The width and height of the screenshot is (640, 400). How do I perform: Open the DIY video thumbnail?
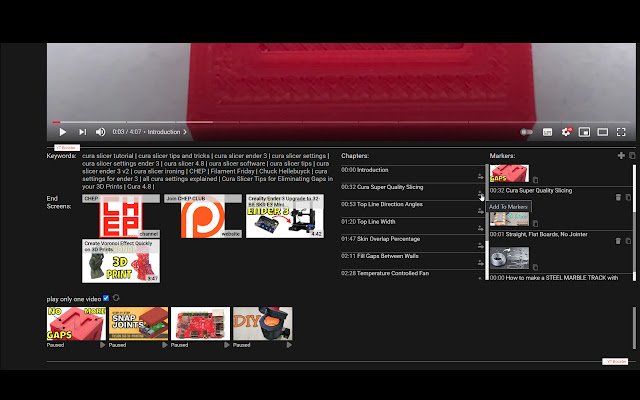tap(262, 324)
